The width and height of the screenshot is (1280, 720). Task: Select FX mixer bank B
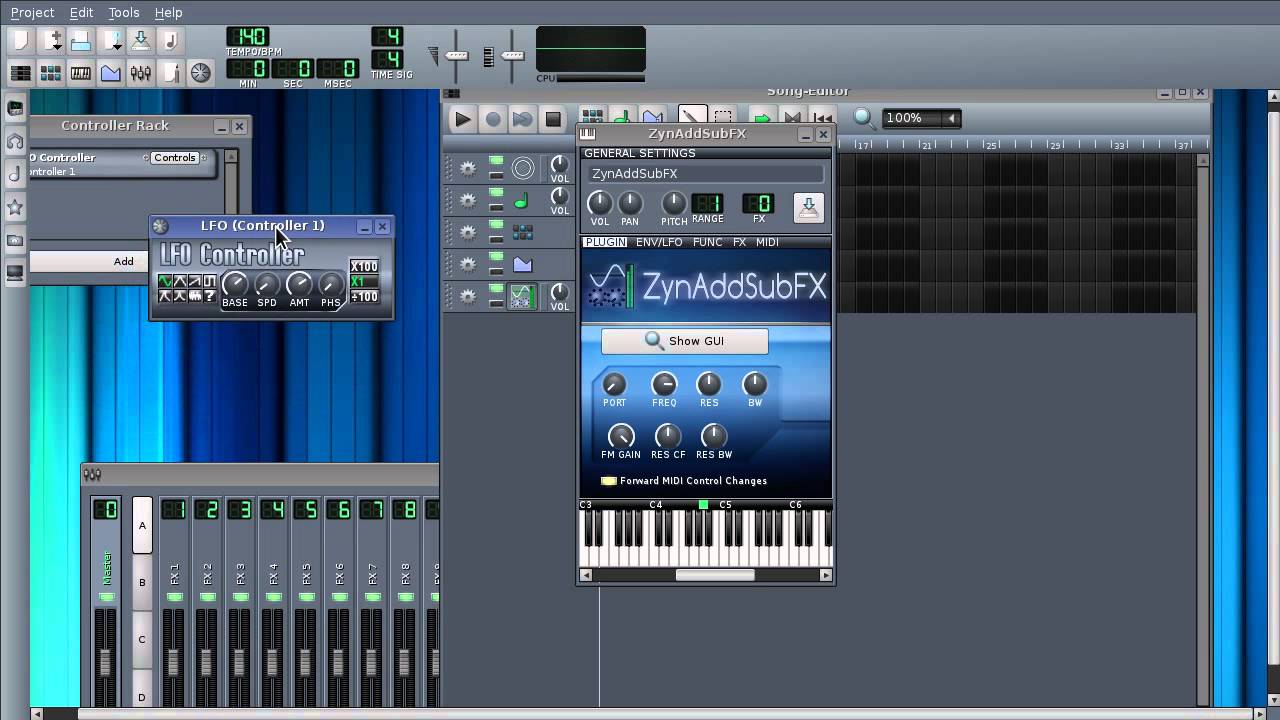142,582
